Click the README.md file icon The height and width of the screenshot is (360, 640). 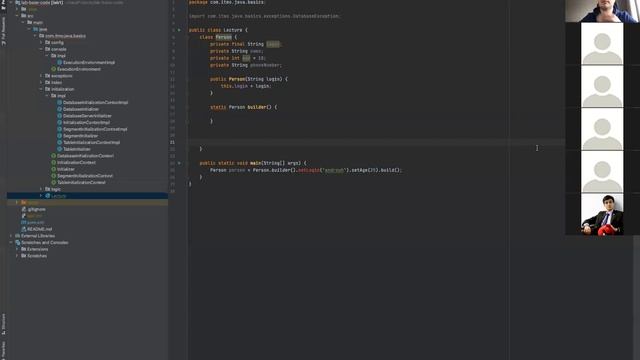24,229
